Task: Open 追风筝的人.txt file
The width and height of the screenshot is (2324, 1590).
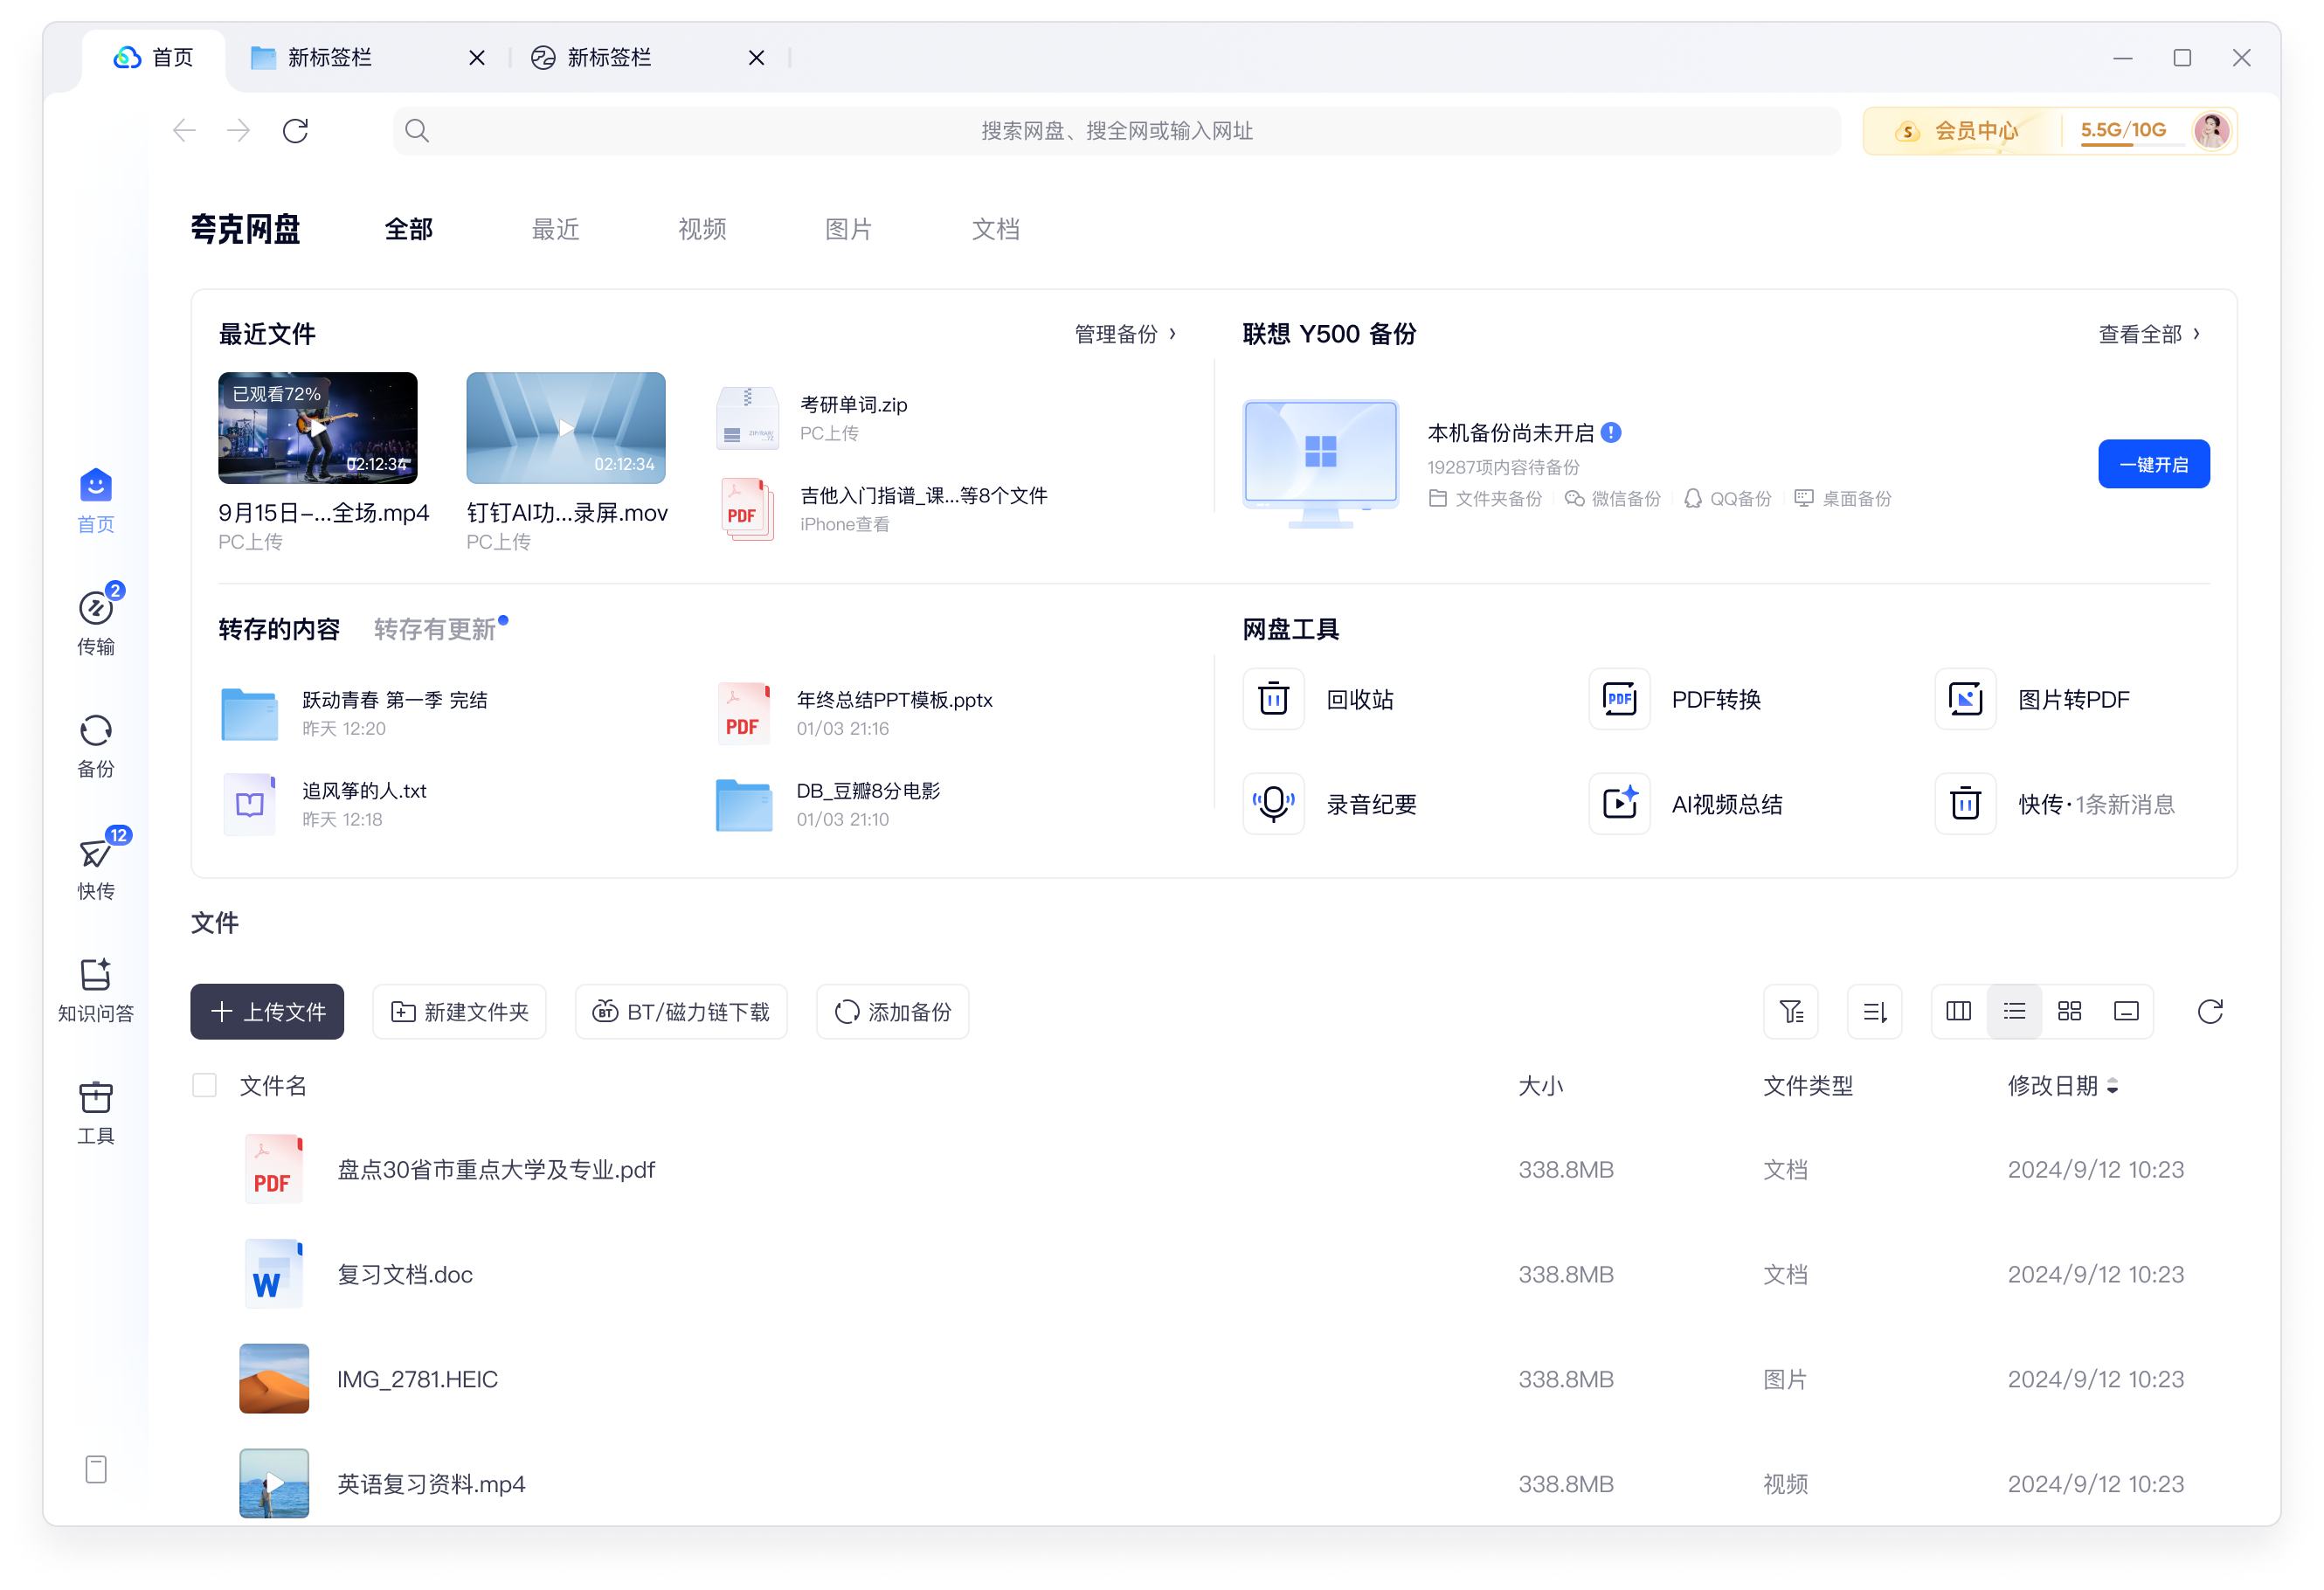Action: (324, 804)
